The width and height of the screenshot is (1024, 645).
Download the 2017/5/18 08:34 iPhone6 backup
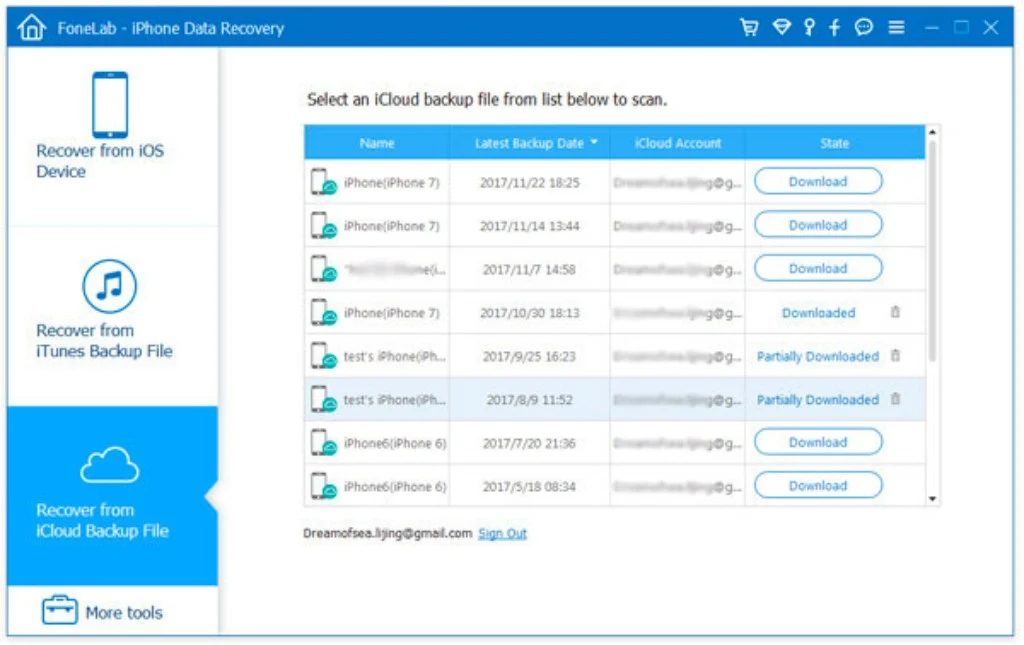pyautogui.click(x=818, y=486)
